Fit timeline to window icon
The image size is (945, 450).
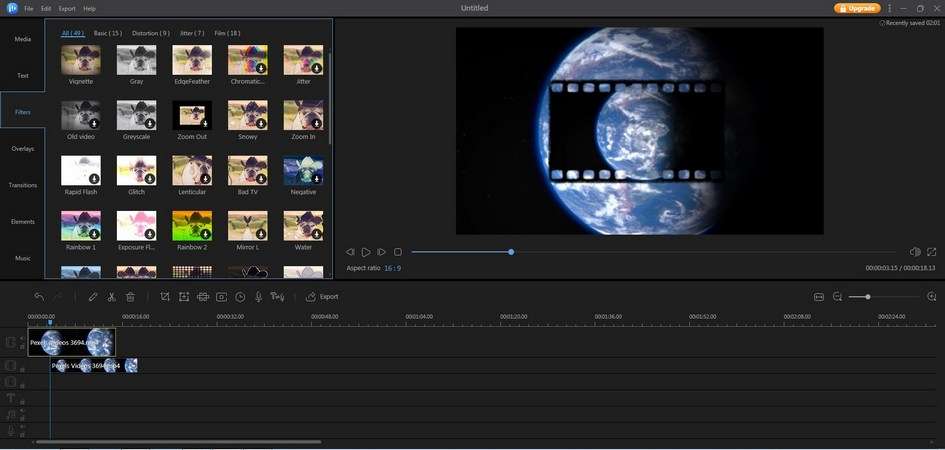(818, 296)
